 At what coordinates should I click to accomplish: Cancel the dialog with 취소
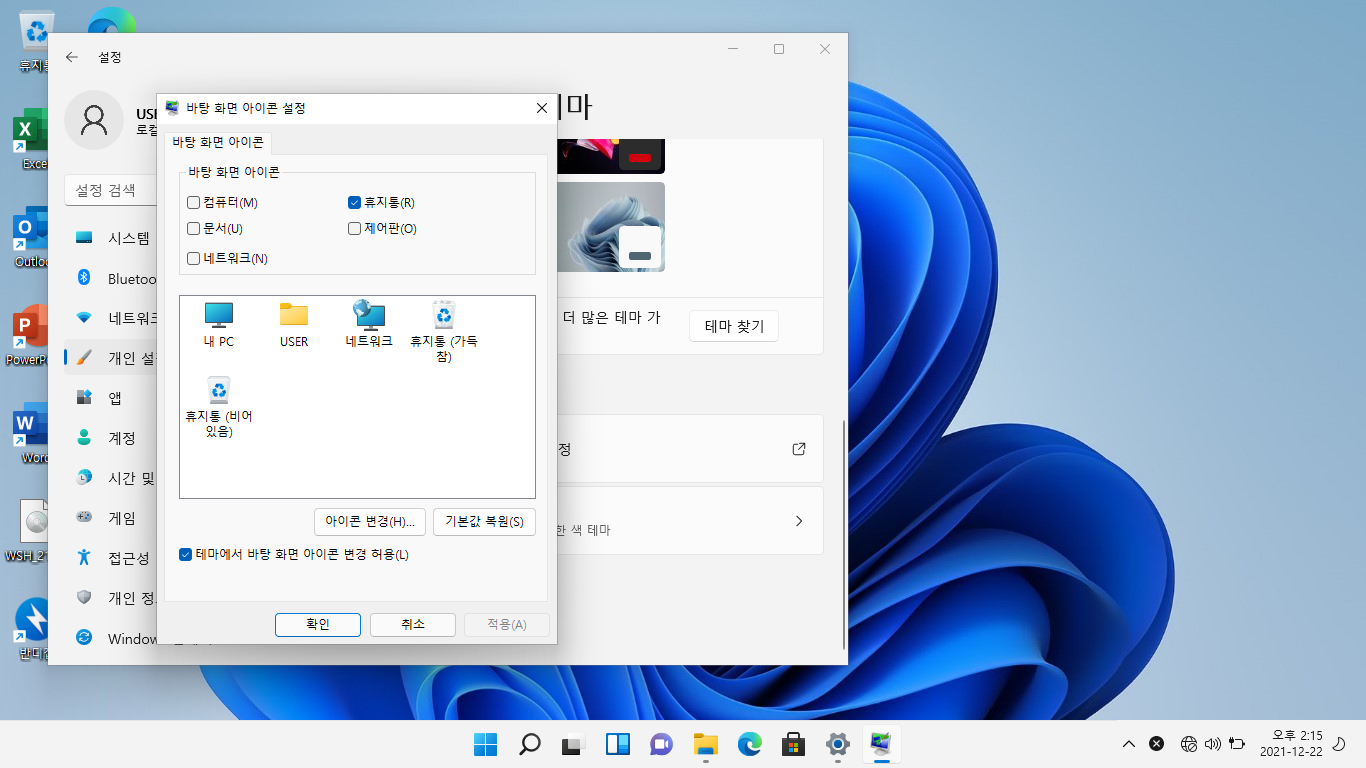(413, 624)
